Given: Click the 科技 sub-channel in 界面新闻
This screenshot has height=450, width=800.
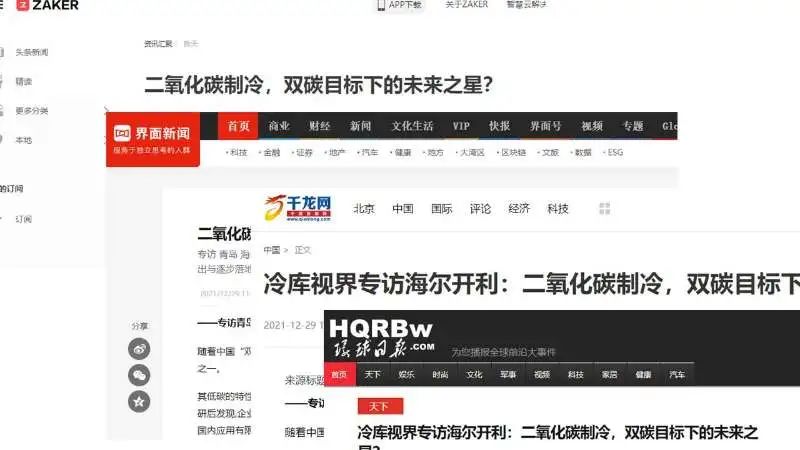Looking at the screenshot, I should (238, 153).
